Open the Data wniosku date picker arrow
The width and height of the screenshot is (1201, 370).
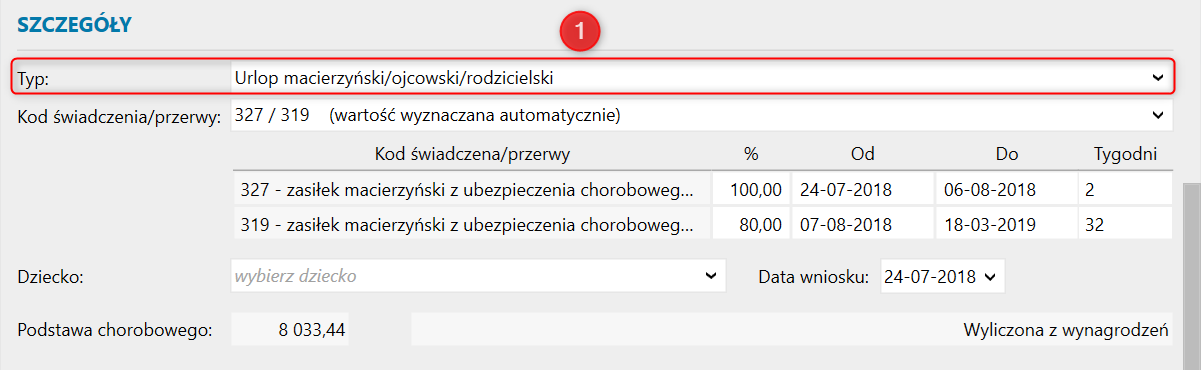click(x=990, y=276)
